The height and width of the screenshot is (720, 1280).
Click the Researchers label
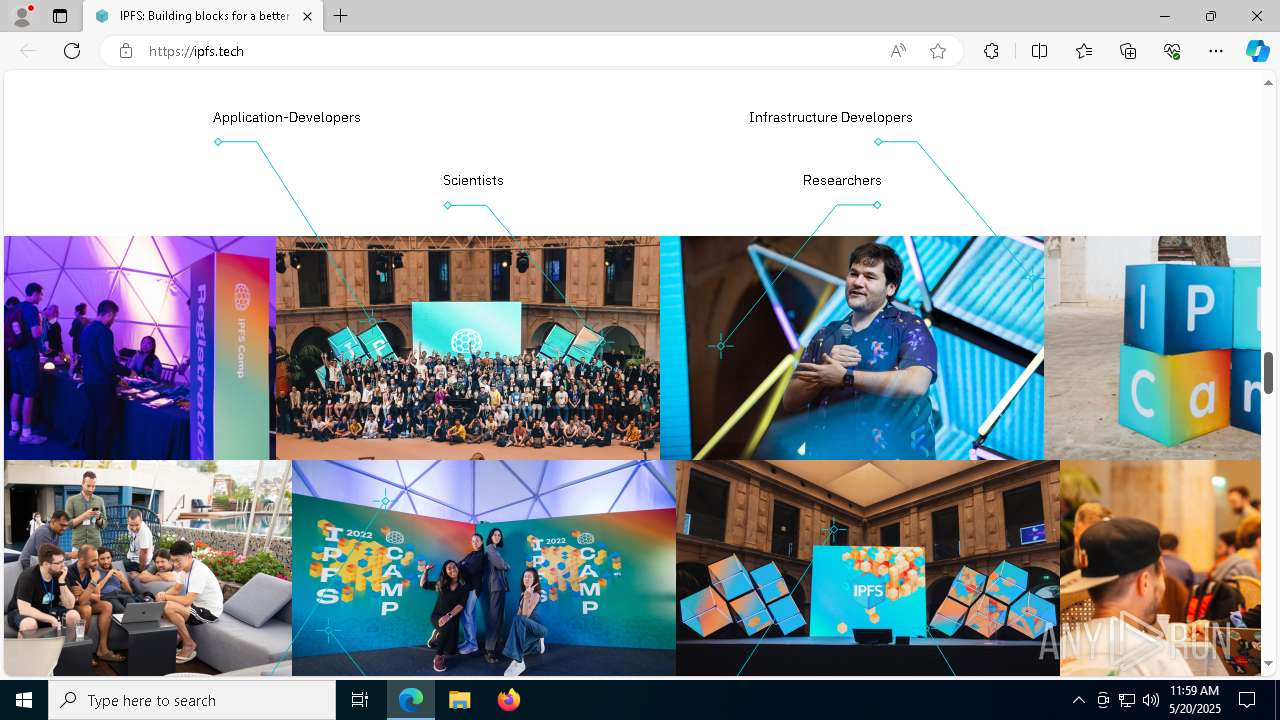pyautogui.click(x=842, y=180)
